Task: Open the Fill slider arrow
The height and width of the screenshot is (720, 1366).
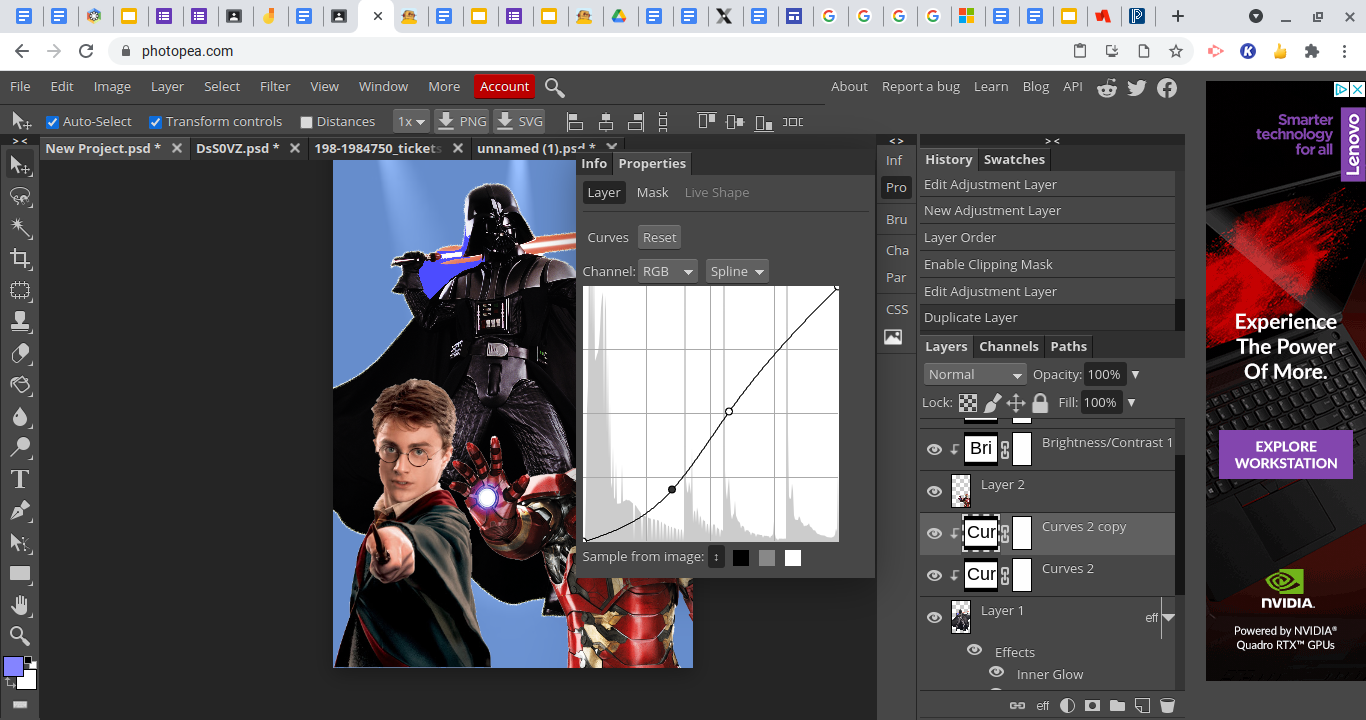Action: [1131, 403]
